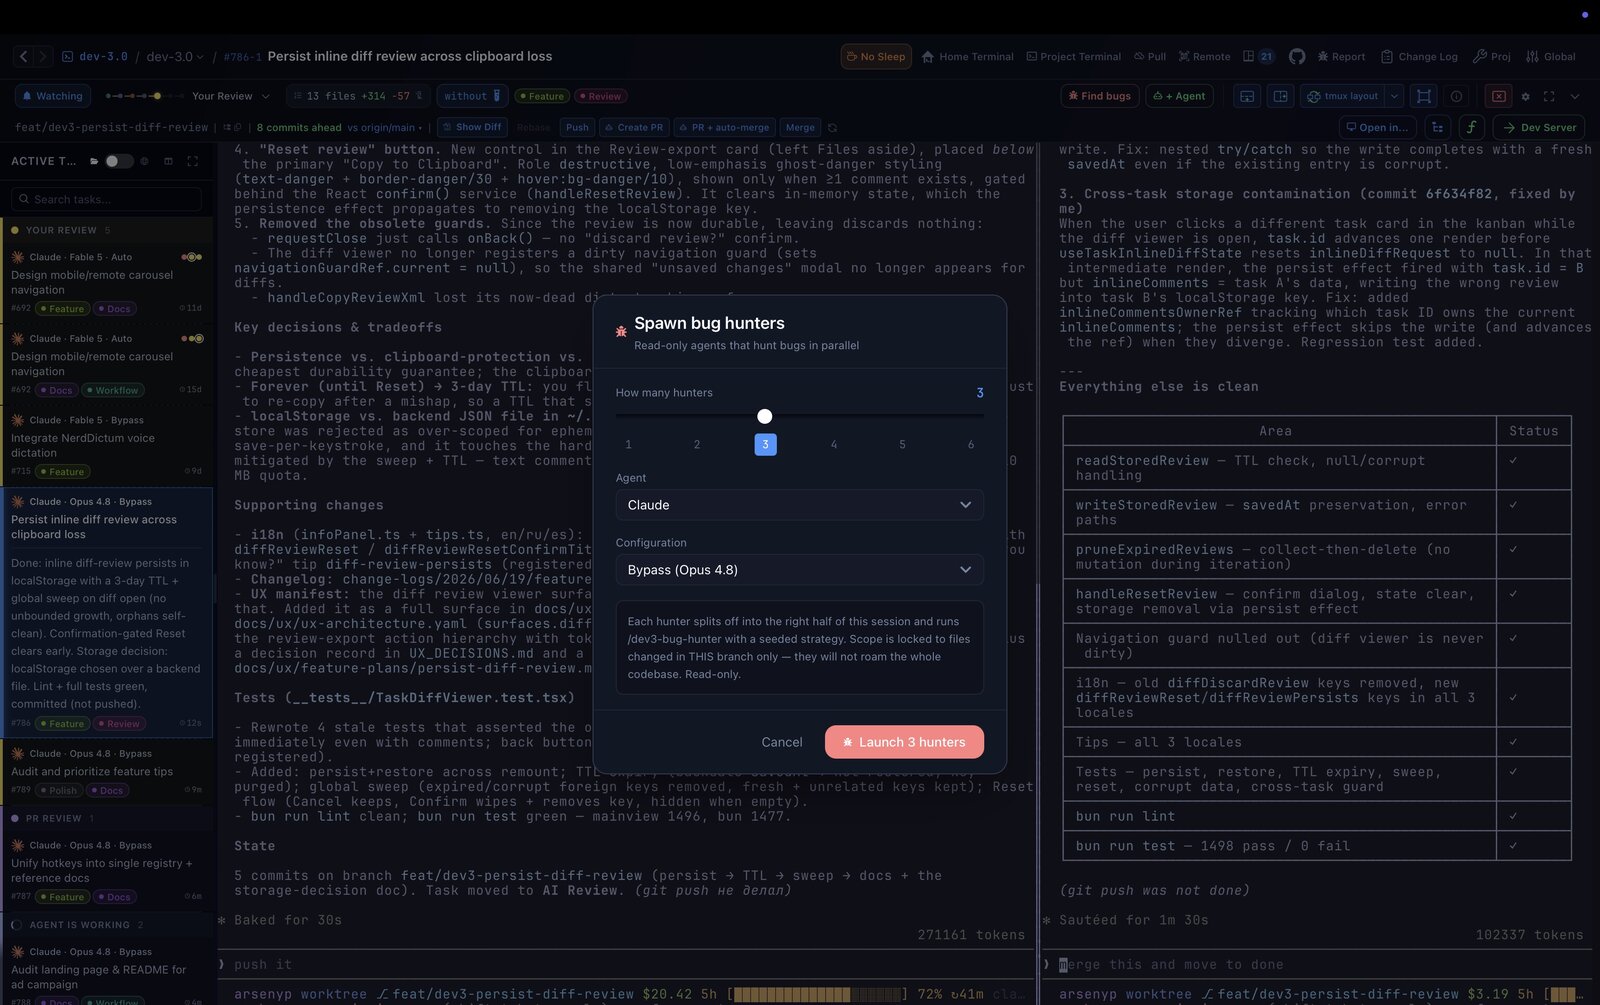Click the + Agent button
Viewport: 1600px width, 1005px height.
coord(1180,96)
